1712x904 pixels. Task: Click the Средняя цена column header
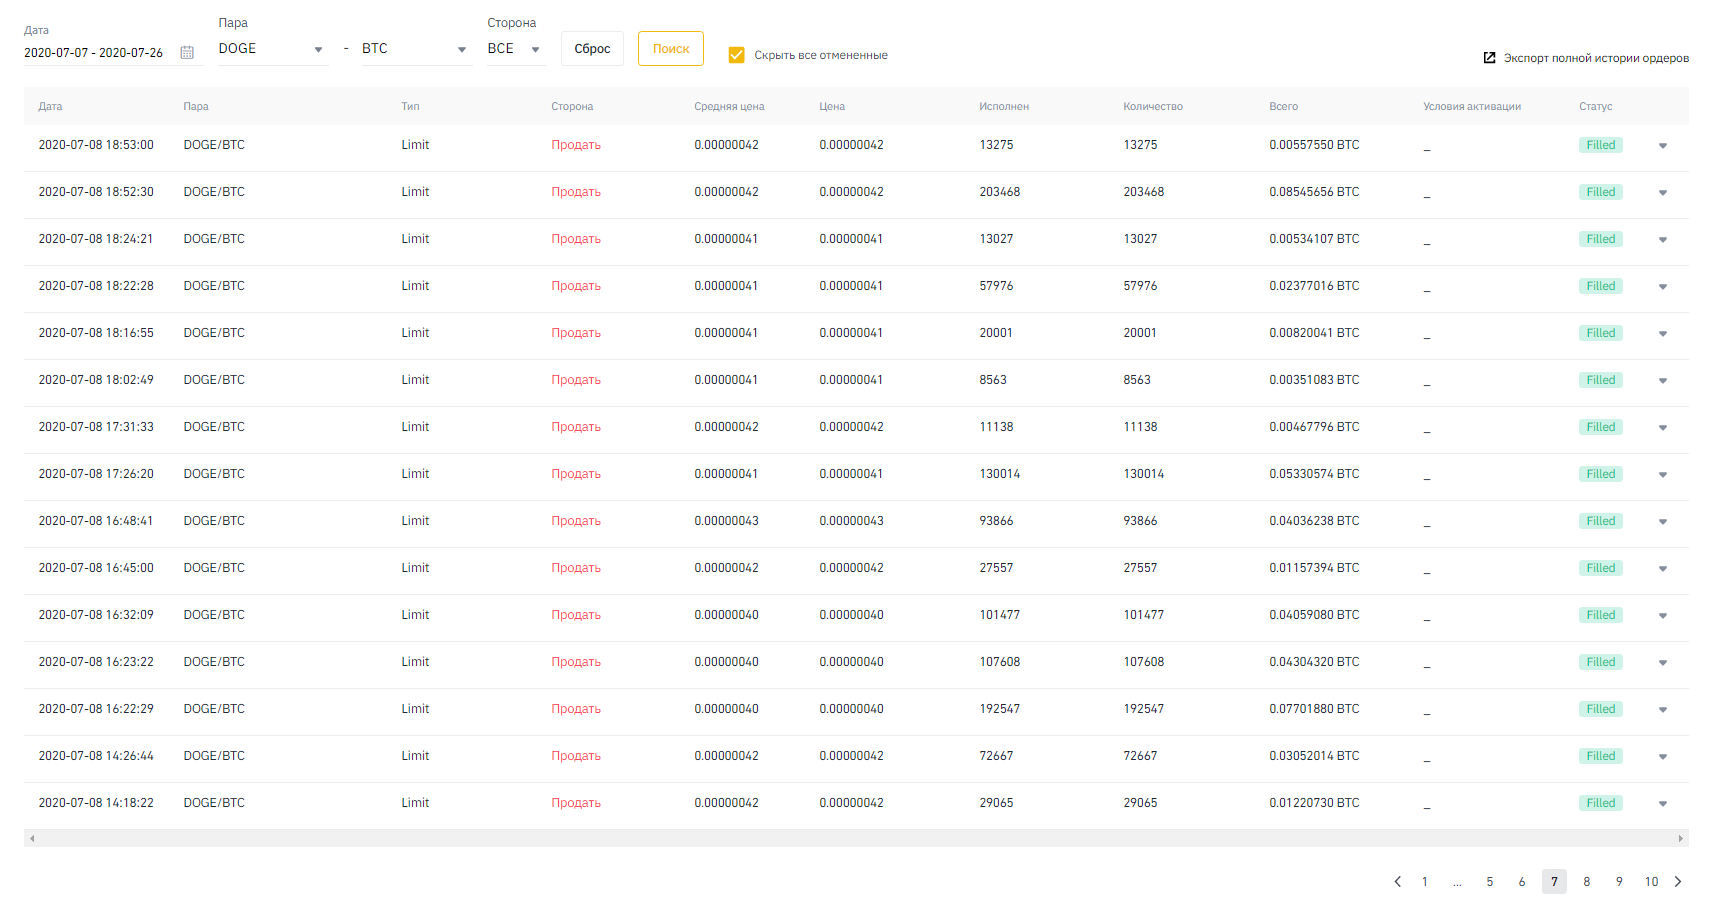tap(729, 107)
